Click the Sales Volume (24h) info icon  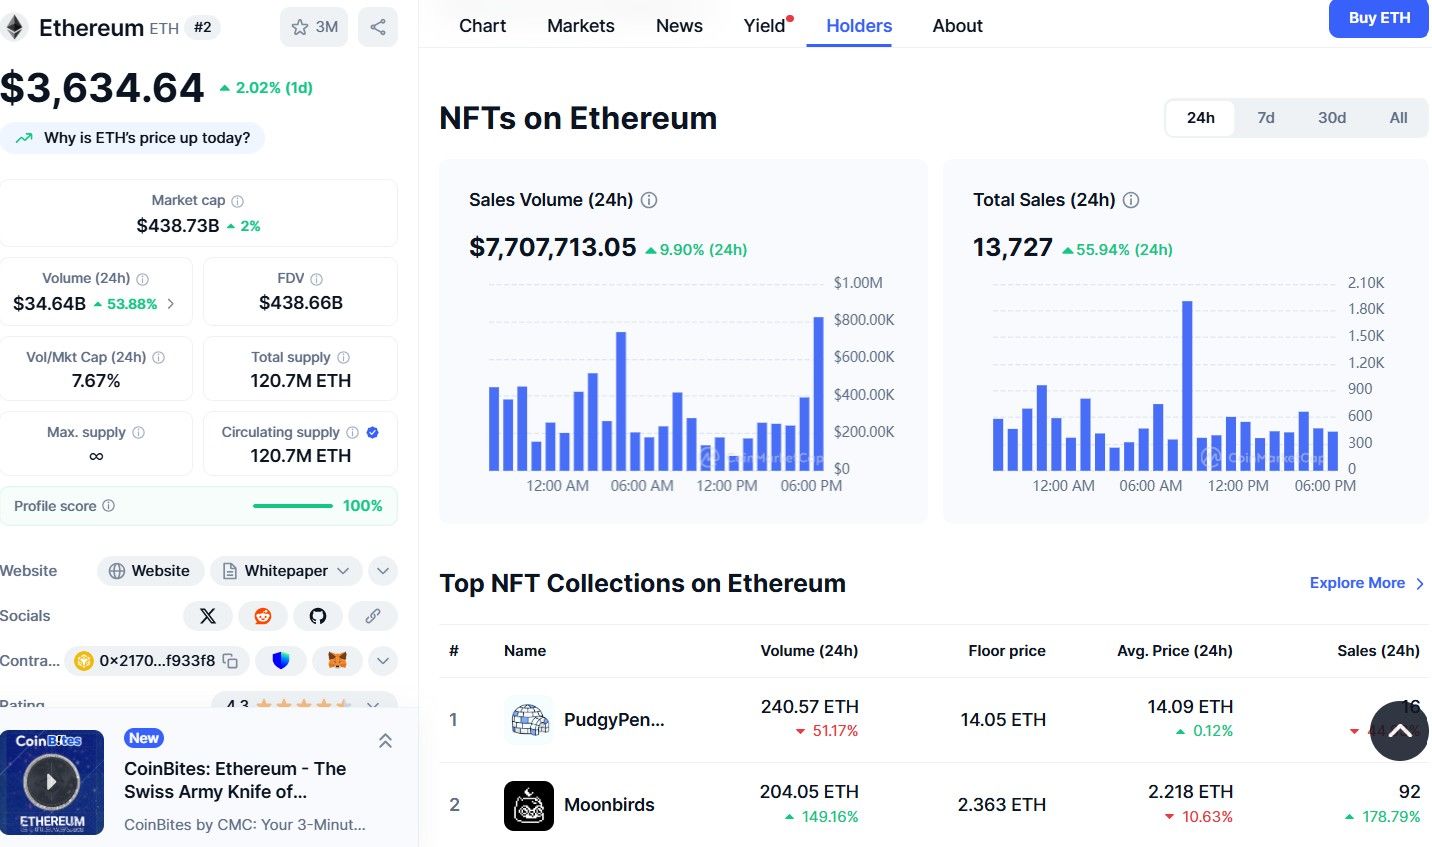point(649,200)
